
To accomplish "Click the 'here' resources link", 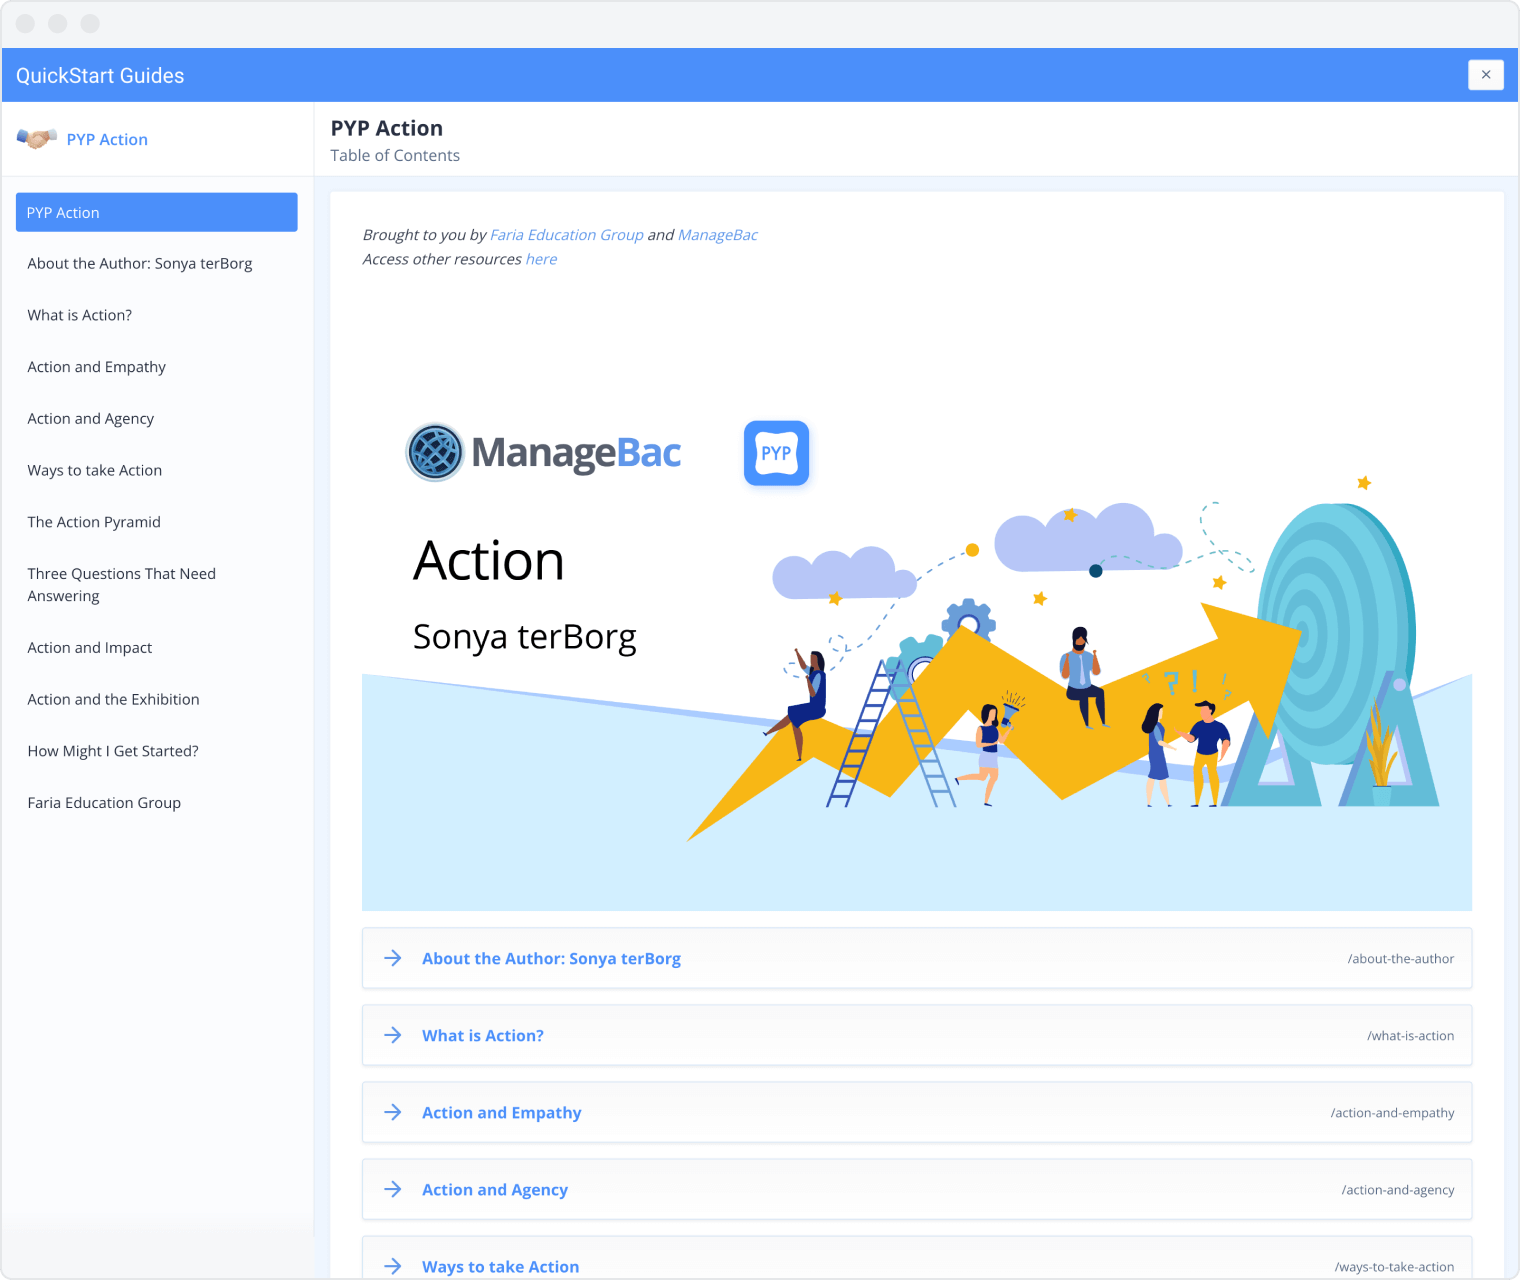I will [541, 259].
